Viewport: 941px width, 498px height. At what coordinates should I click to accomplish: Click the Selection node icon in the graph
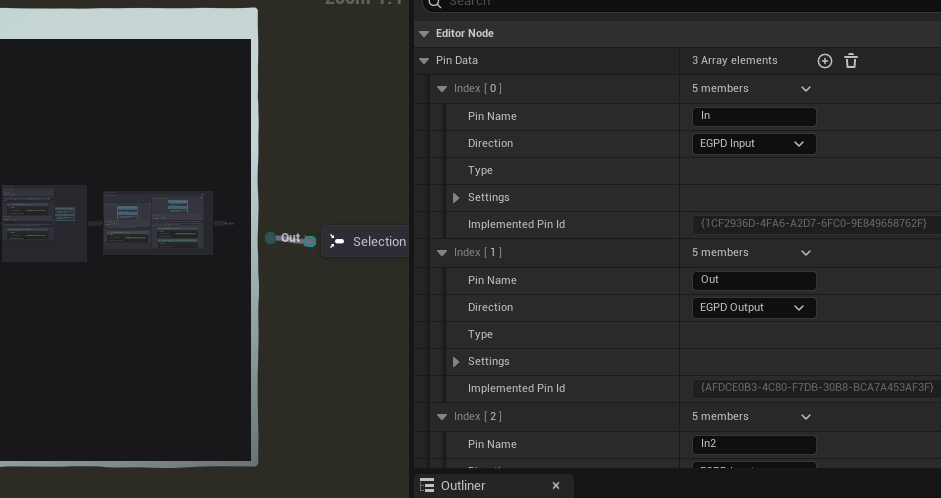[337, 242]
